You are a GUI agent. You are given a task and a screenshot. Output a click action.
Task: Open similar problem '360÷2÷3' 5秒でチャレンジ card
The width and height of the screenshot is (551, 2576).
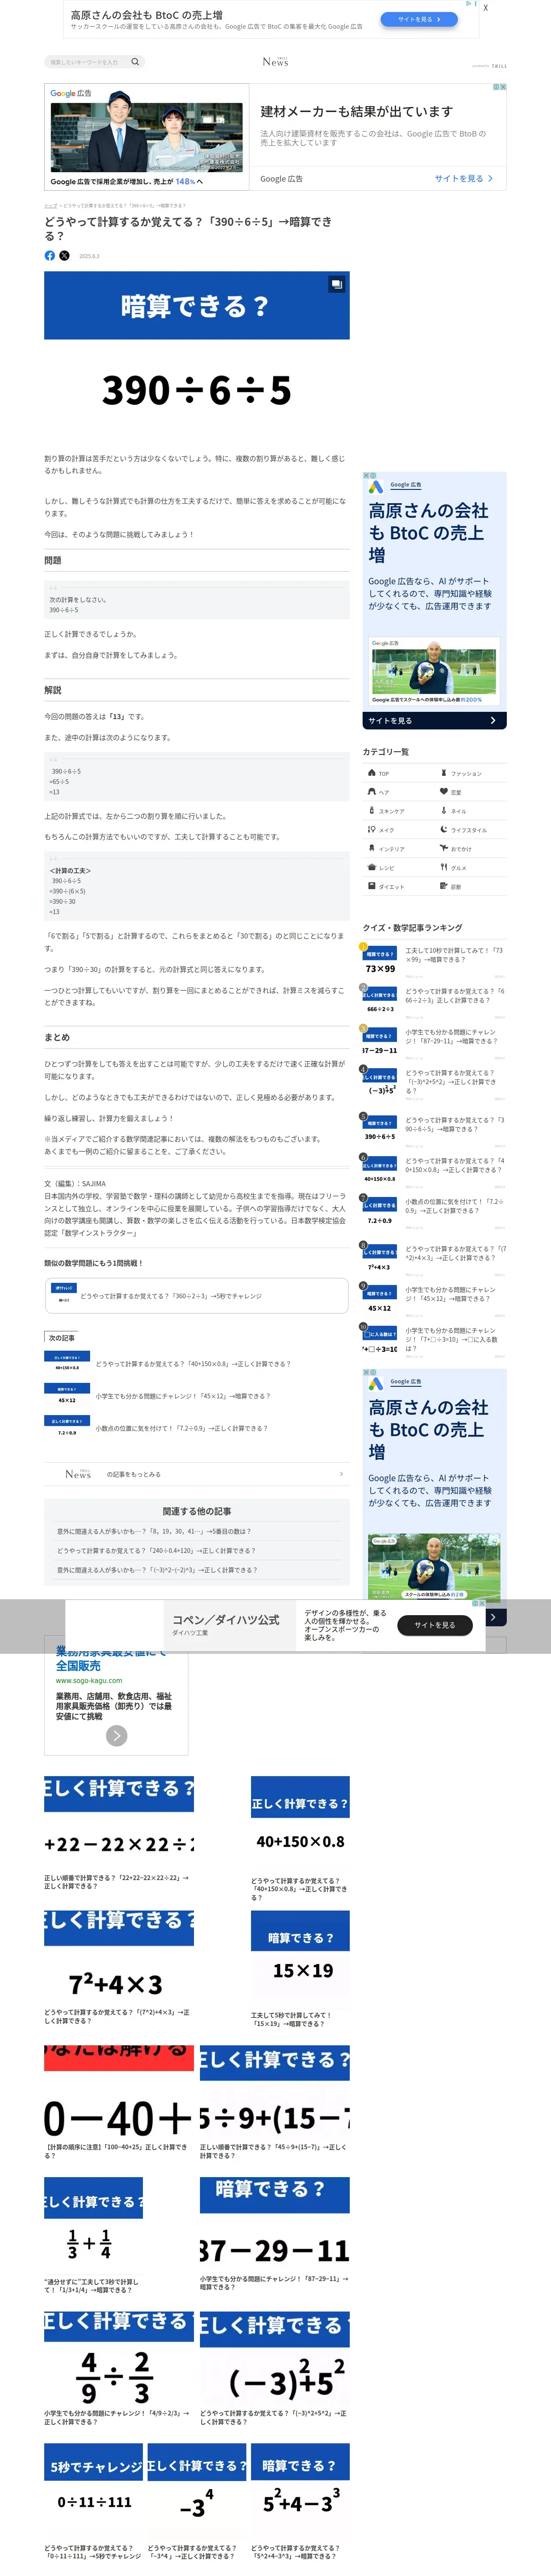coord(197,1297)
